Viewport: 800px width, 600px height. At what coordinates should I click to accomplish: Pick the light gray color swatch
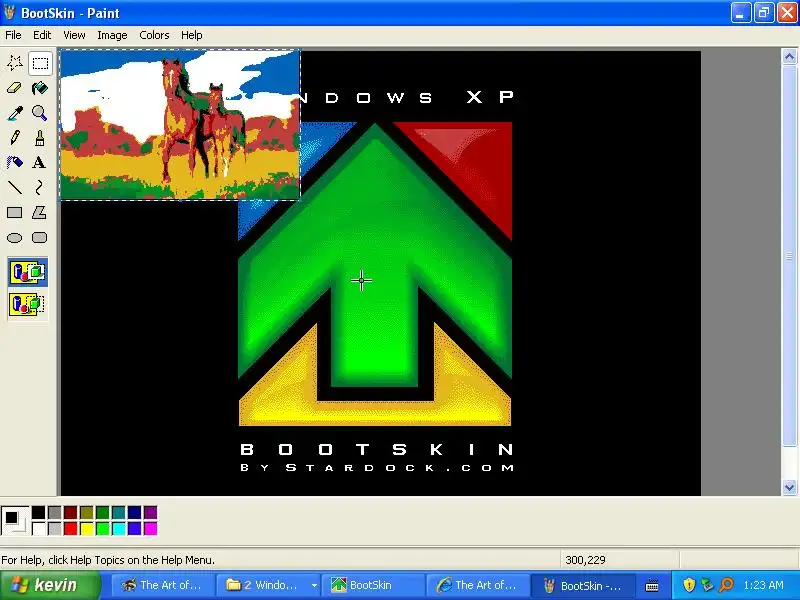(x=55, y=528)
